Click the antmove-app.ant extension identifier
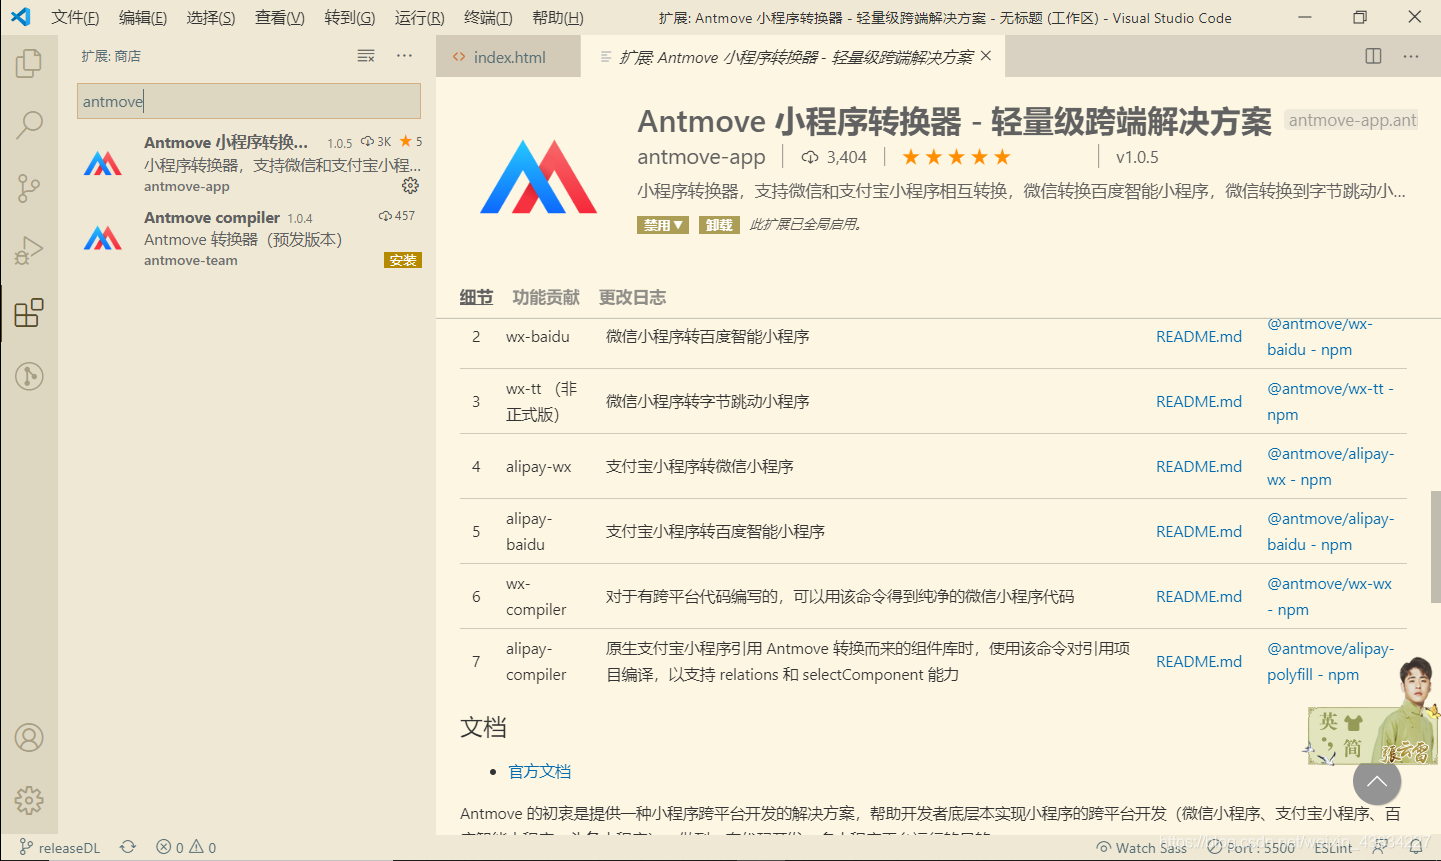Image resolution: width=1441 pixels, height=861 pixels. click(1352, 120)
